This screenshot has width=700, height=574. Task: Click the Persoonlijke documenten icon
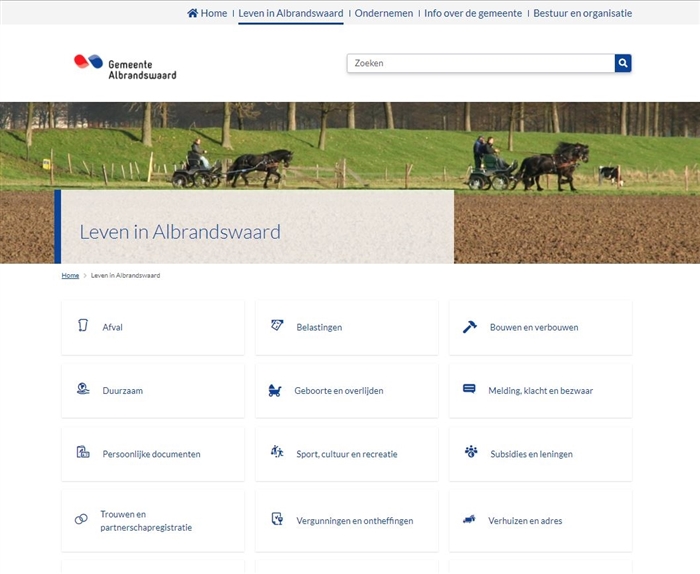coord(83,452)
